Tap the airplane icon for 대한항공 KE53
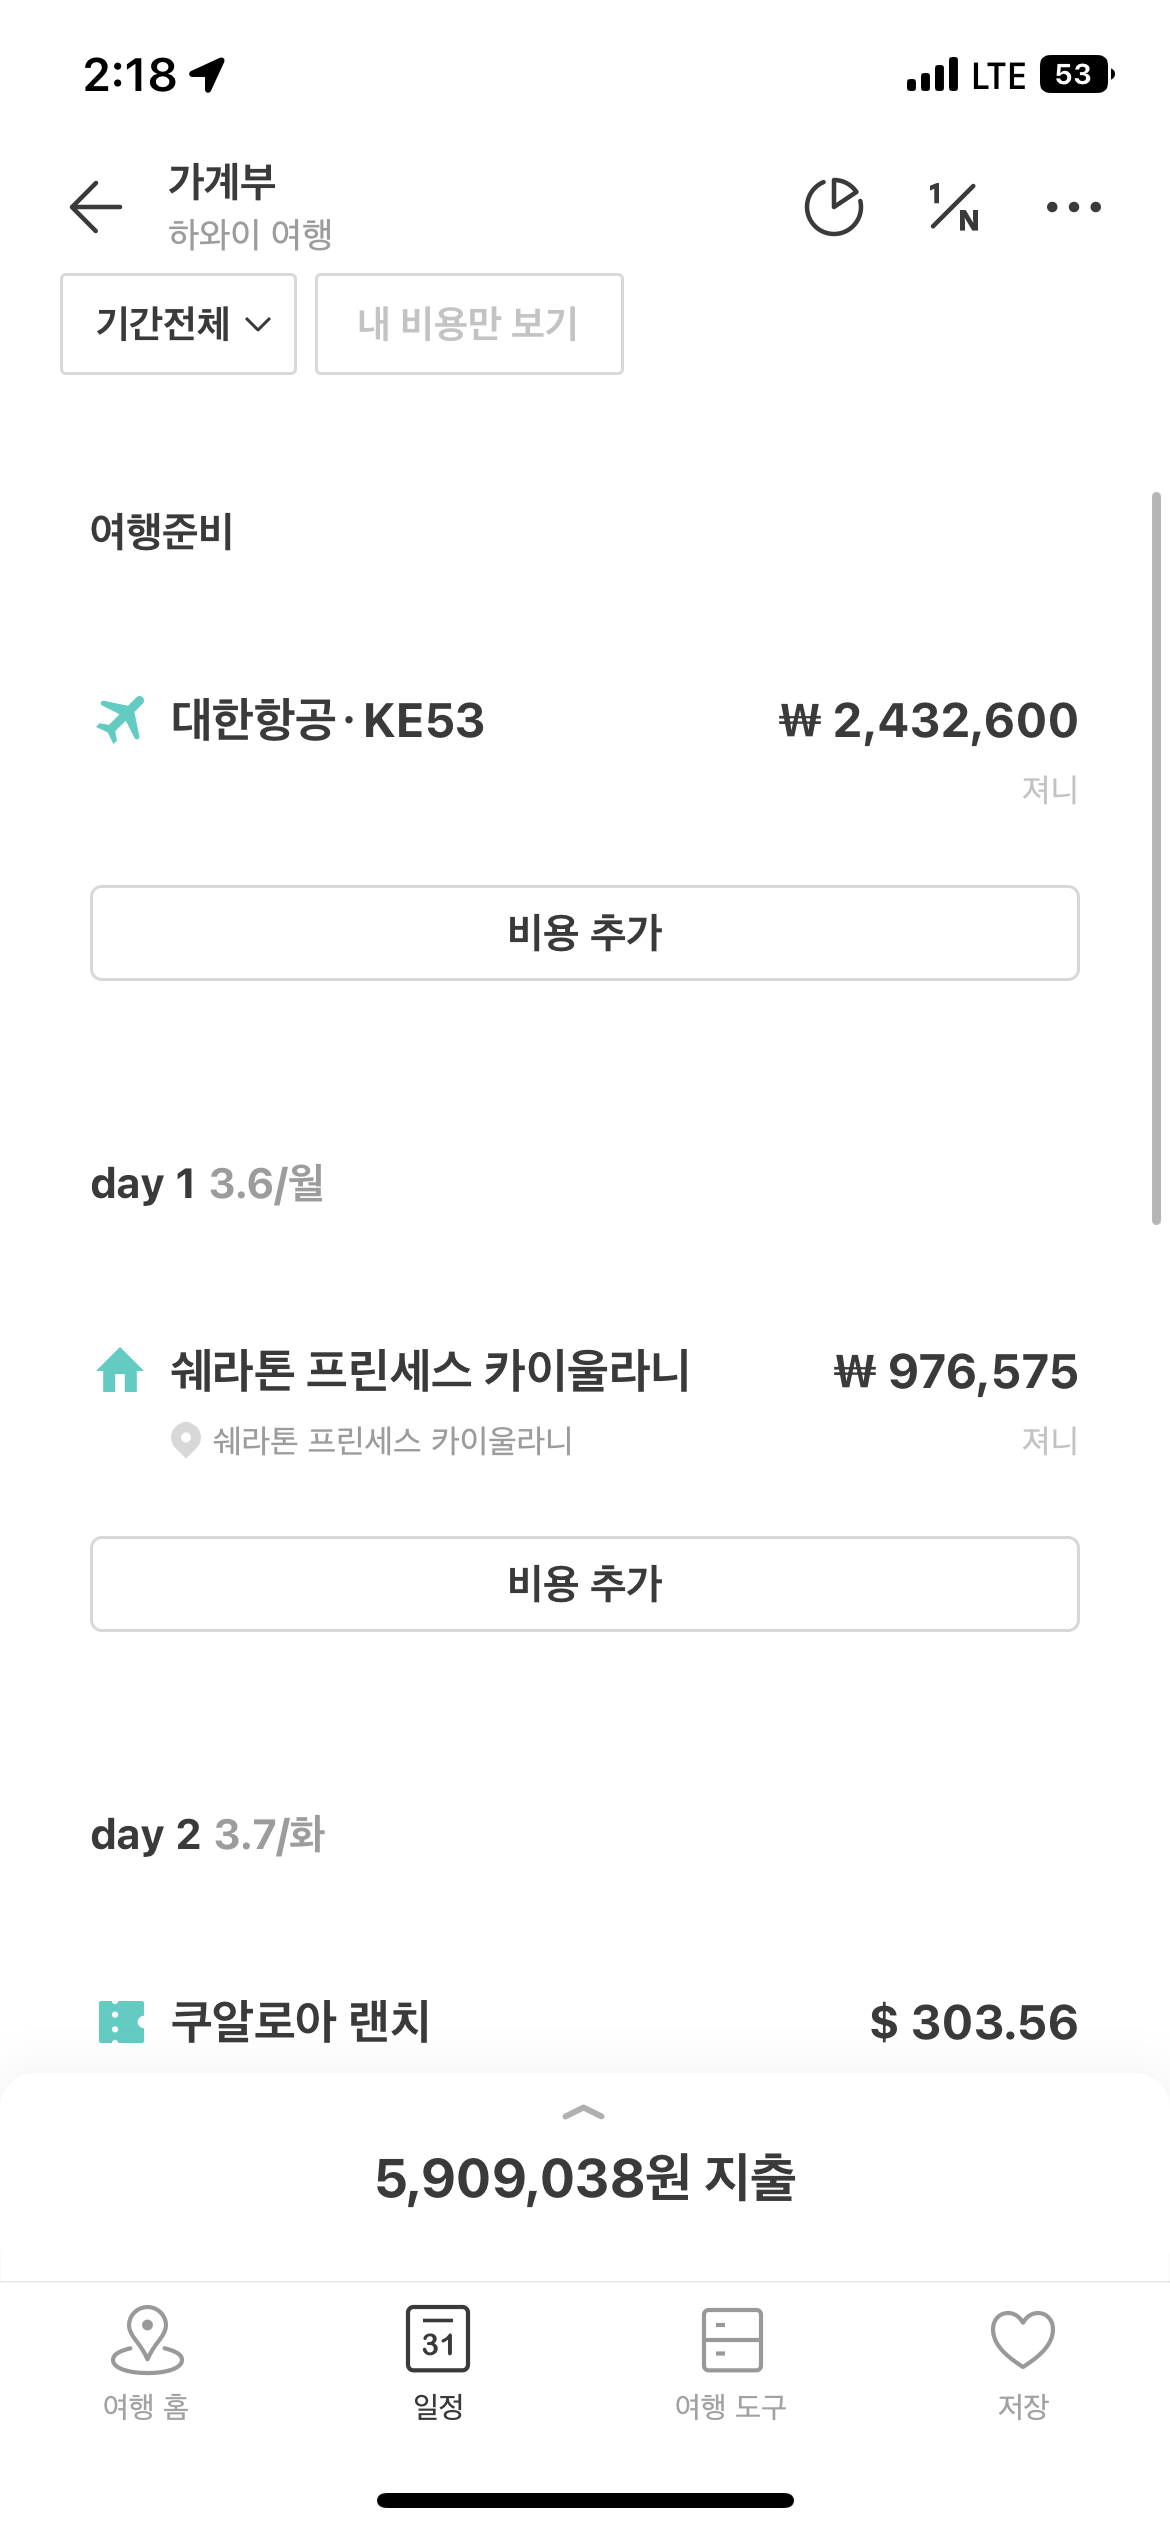This screenshot has height=2532, width=1170. click(x=120, y=720)
